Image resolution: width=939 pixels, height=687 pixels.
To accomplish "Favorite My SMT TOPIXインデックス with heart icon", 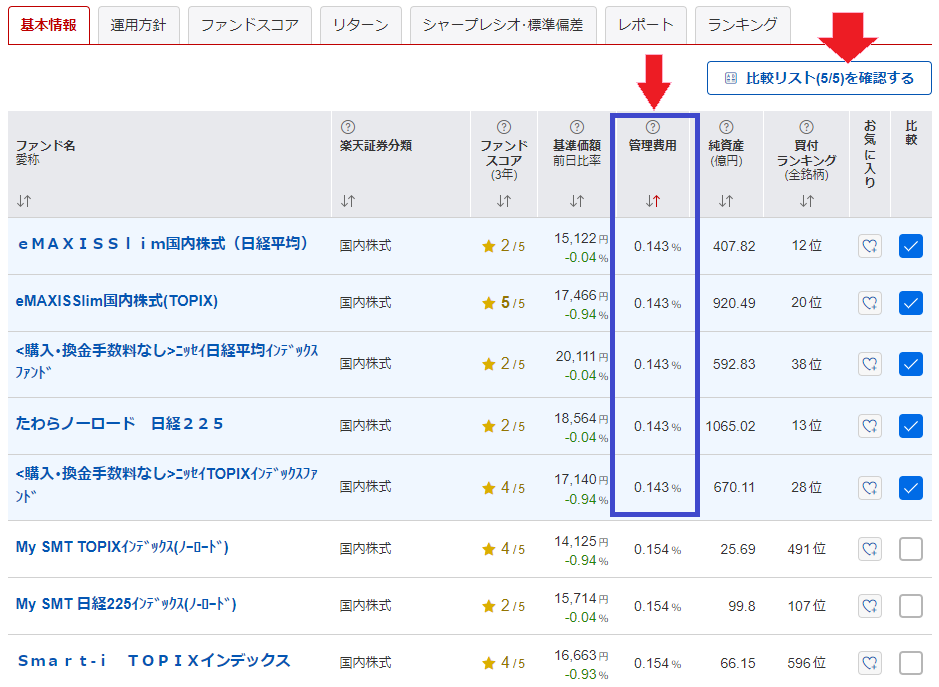I will pos(870,549).
